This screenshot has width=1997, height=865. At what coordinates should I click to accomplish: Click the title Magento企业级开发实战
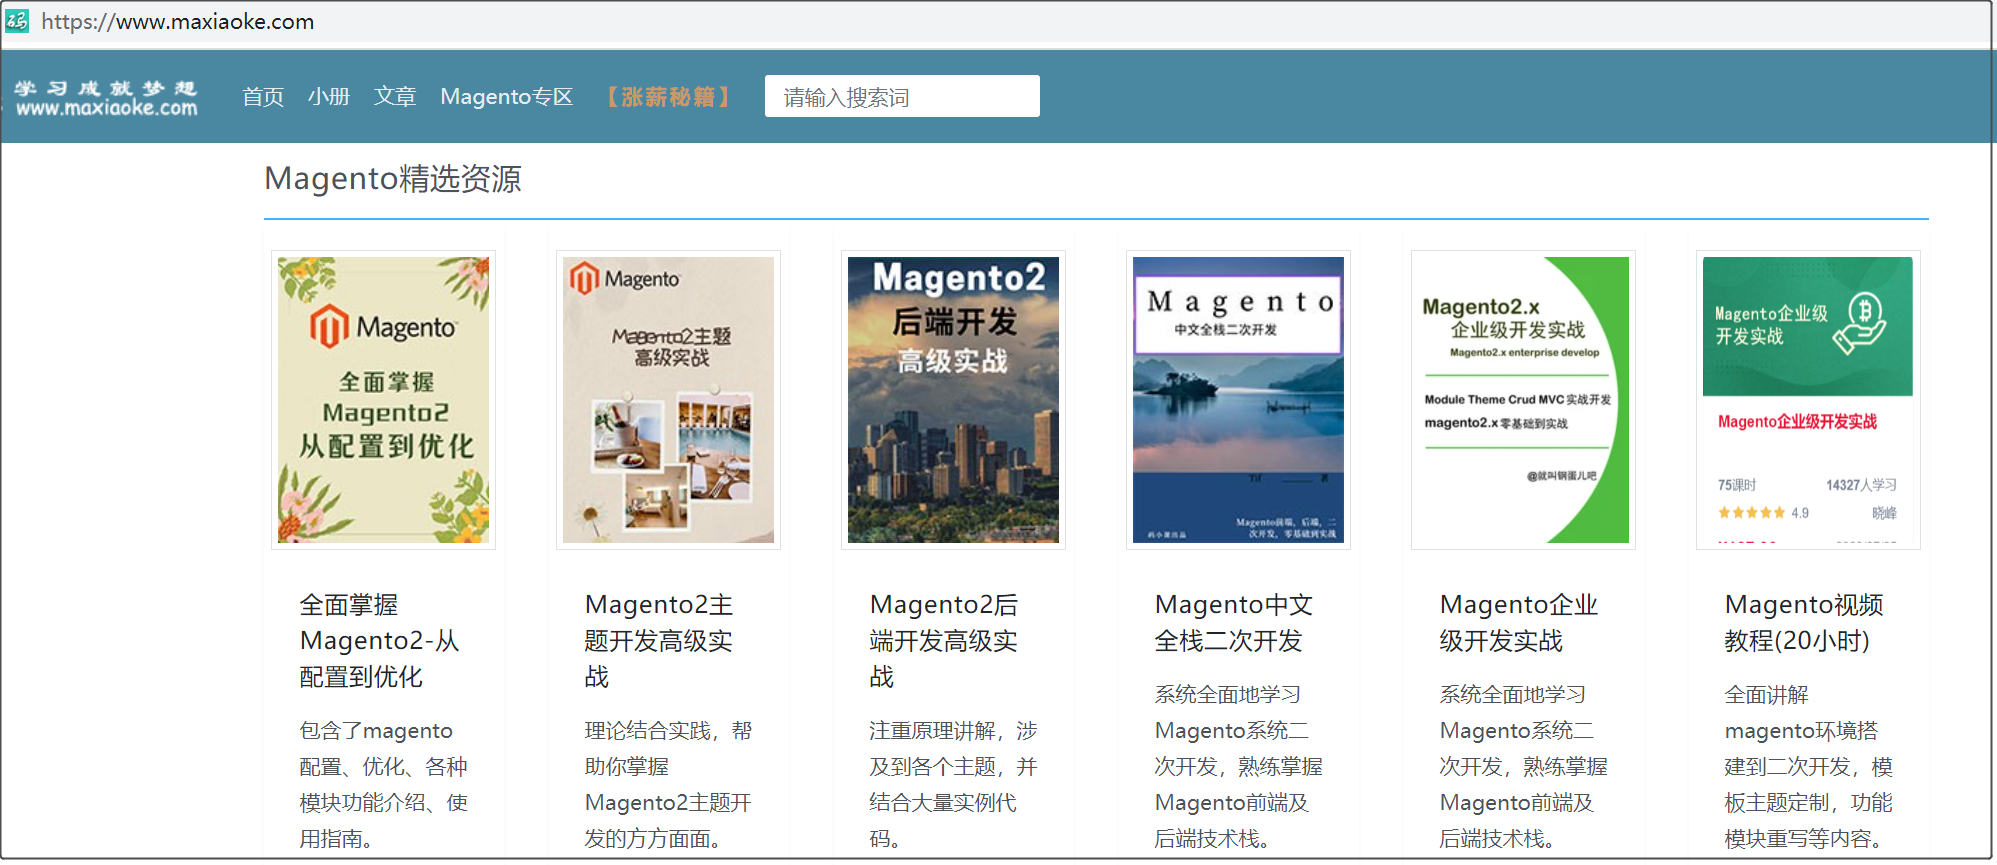[1519, 623]
